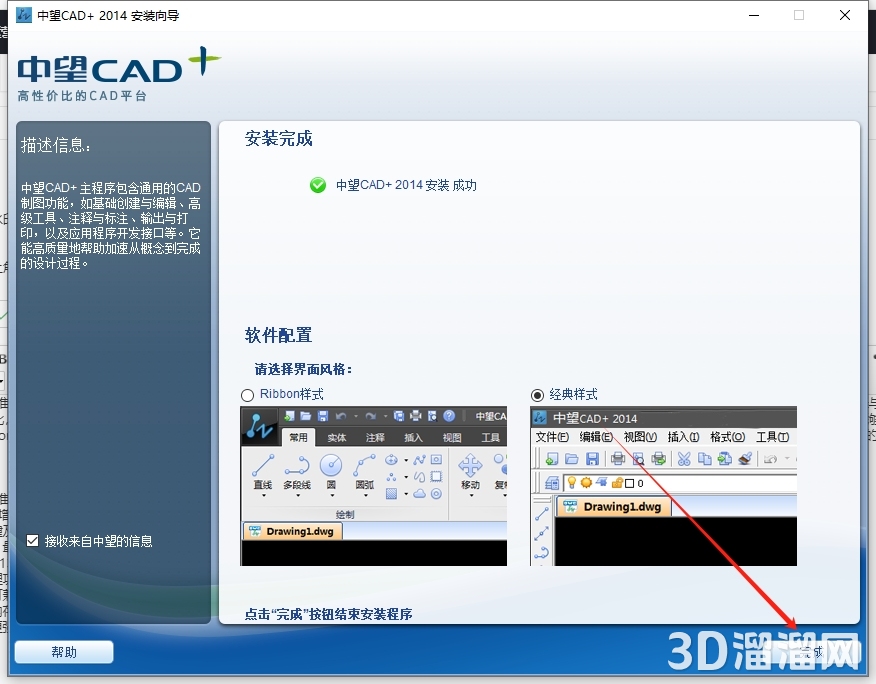Click the format painter brush icon in classic toolbar

[x=744, y=459]
